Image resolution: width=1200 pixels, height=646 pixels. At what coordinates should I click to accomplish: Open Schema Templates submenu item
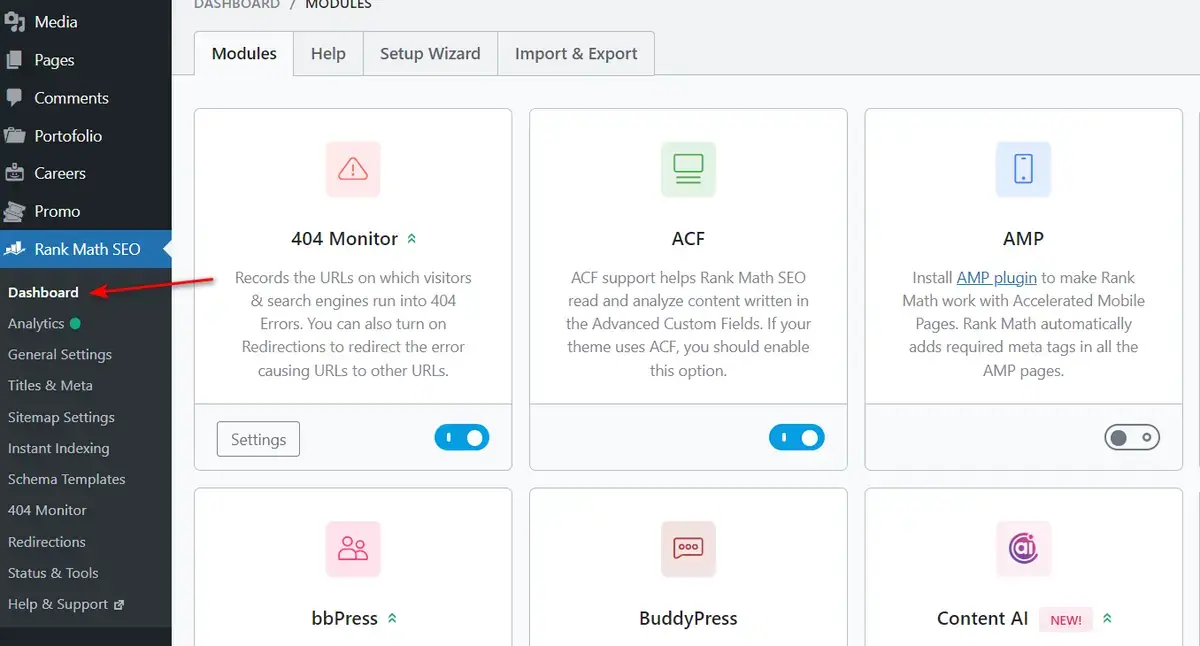pyautogui.click(x=67, y=480)
